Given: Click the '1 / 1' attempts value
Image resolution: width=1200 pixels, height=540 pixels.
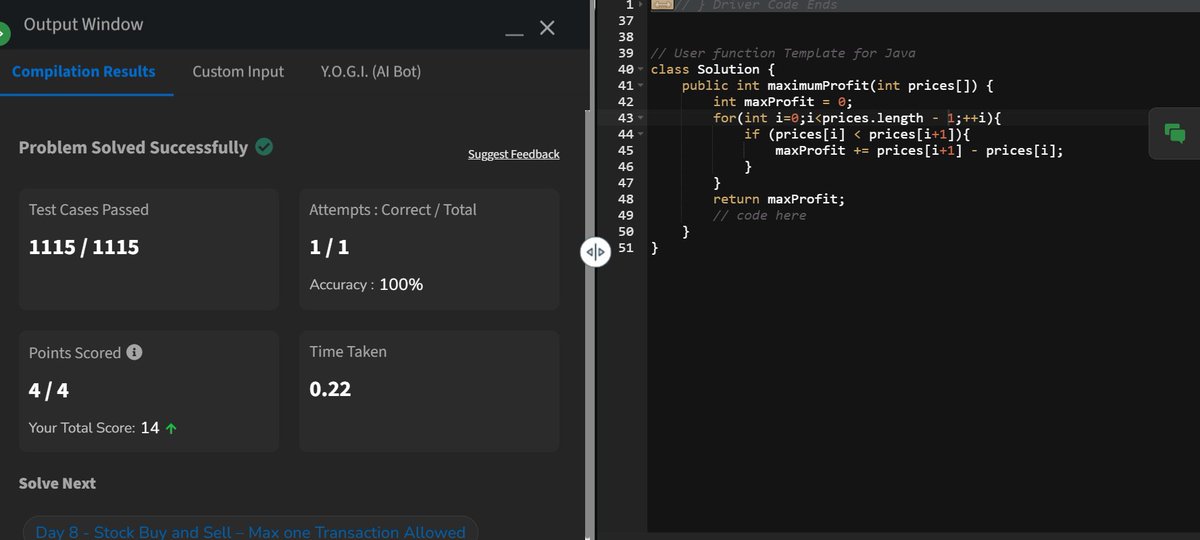Looking at the screenshot, I should 329,247.
